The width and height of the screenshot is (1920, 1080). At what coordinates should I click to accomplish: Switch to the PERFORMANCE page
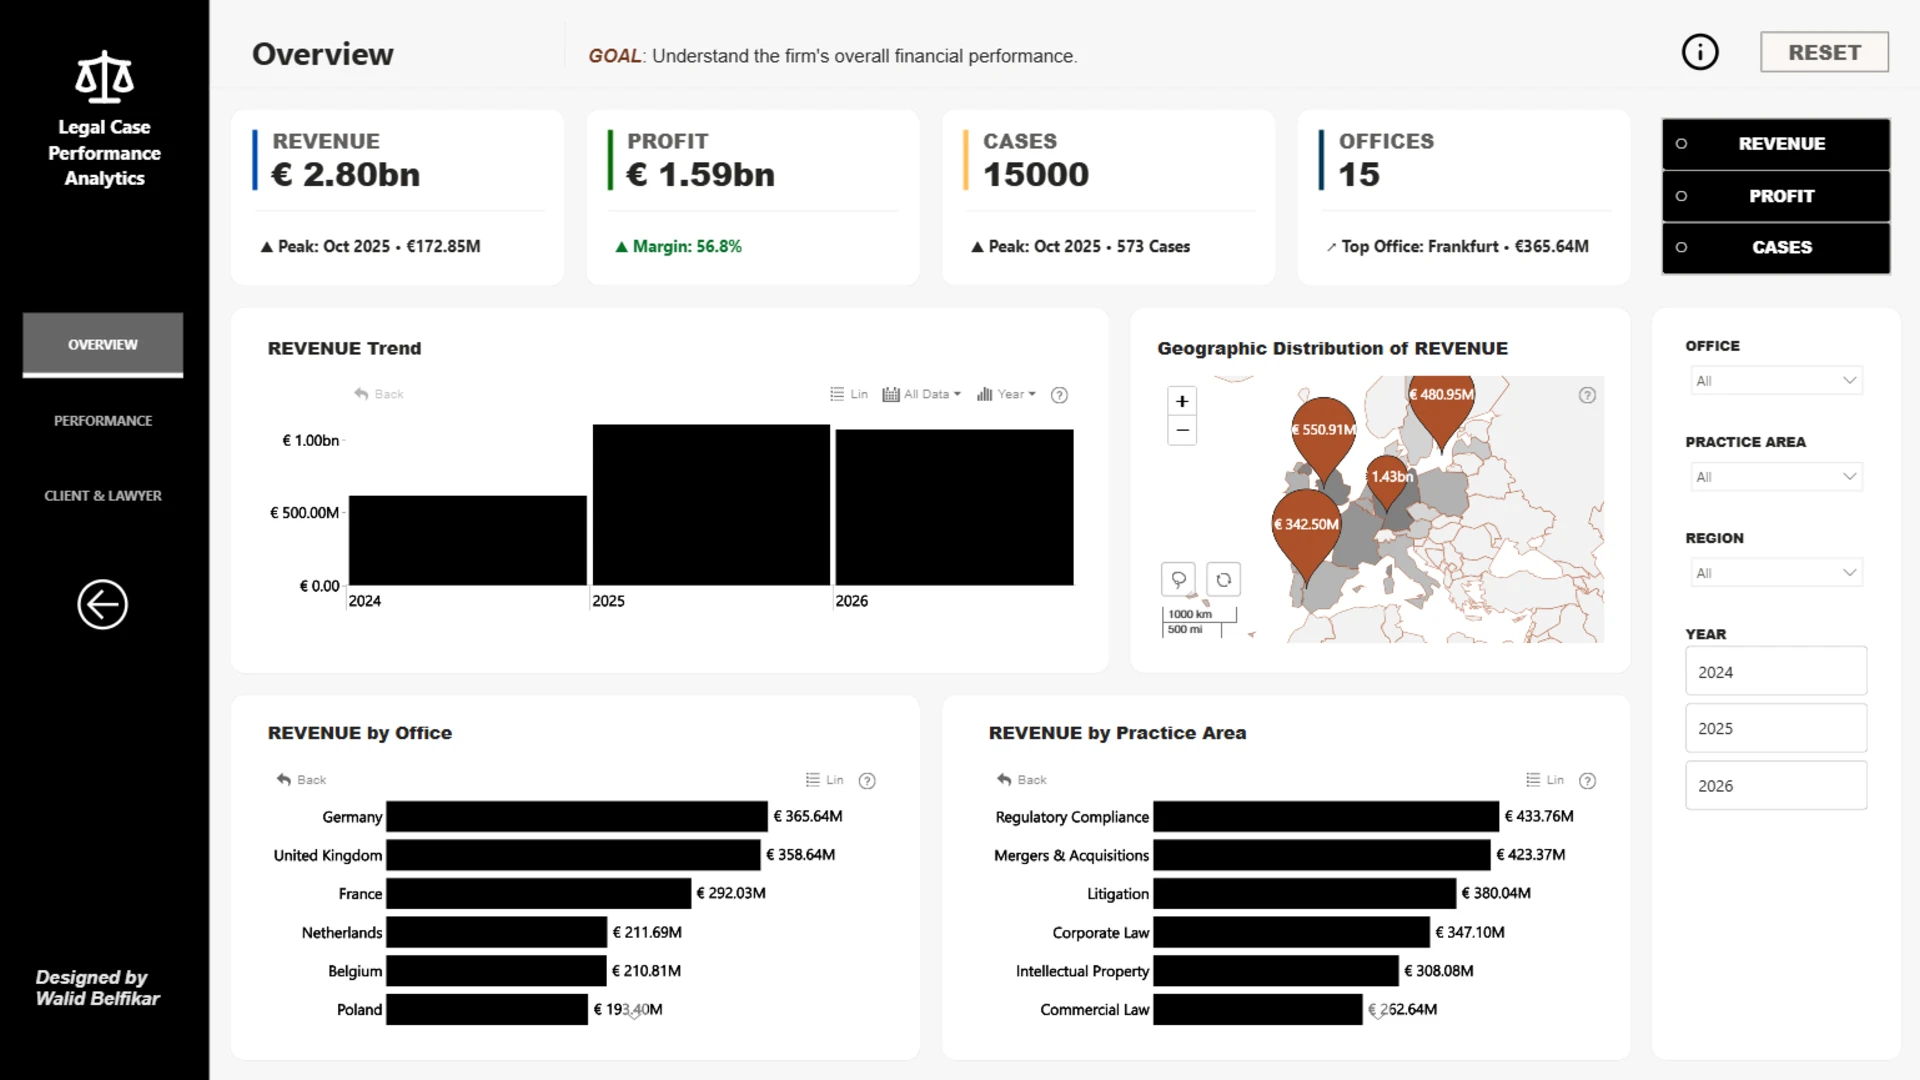tap(103, 421)
